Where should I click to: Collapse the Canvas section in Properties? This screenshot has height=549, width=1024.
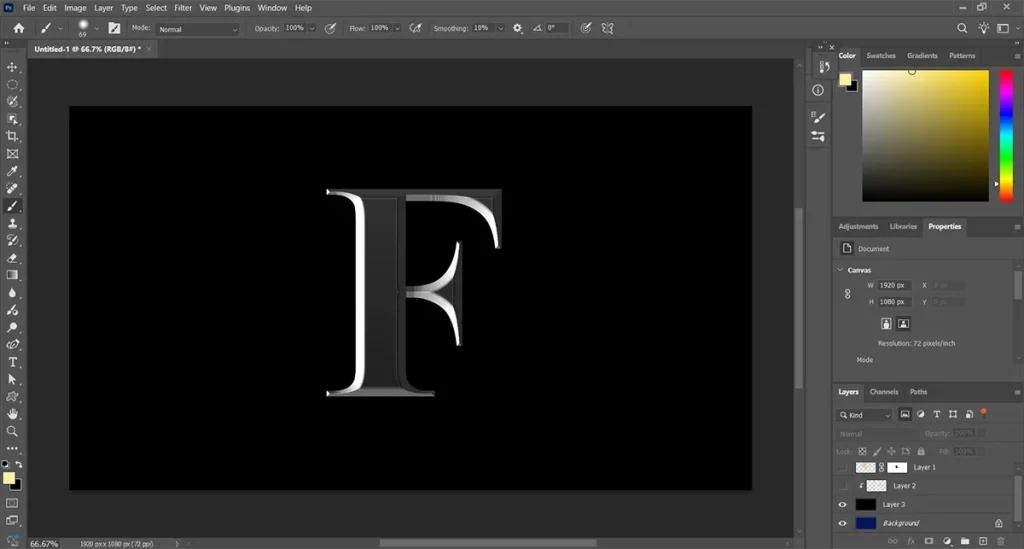(x=840, y=270)
